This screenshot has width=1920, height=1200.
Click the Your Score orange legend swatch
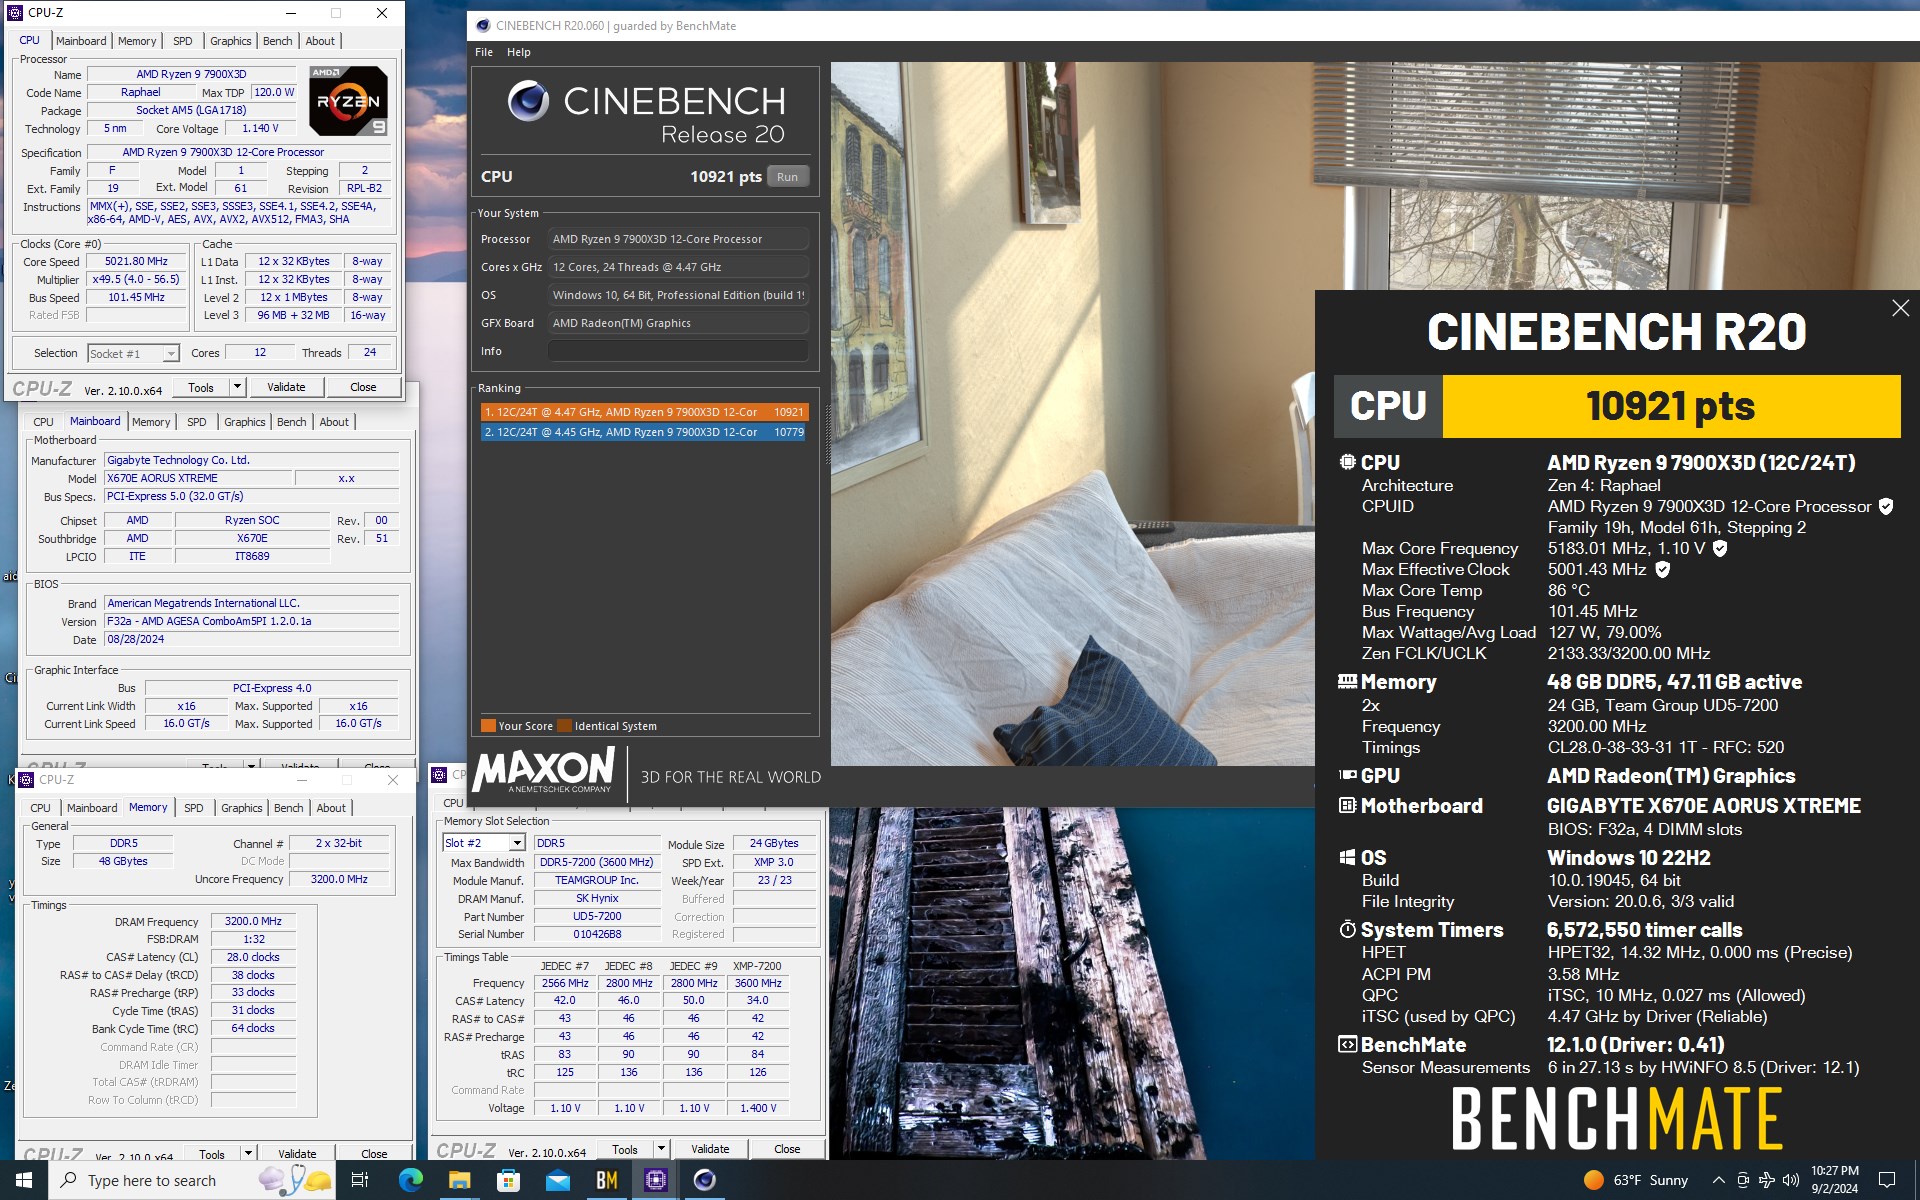pyautogui.click(x=488, y=726)
